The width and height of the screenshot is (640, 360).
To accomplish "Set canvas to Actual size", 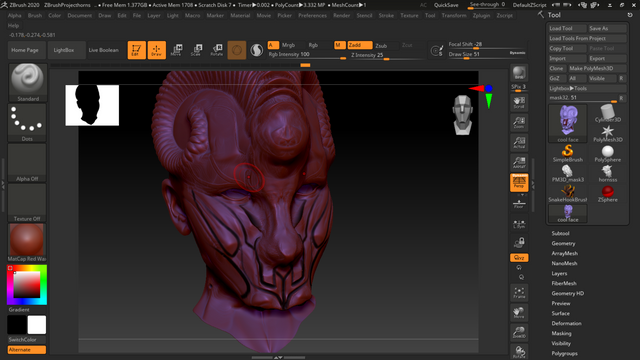I will [x=519, y=142].
